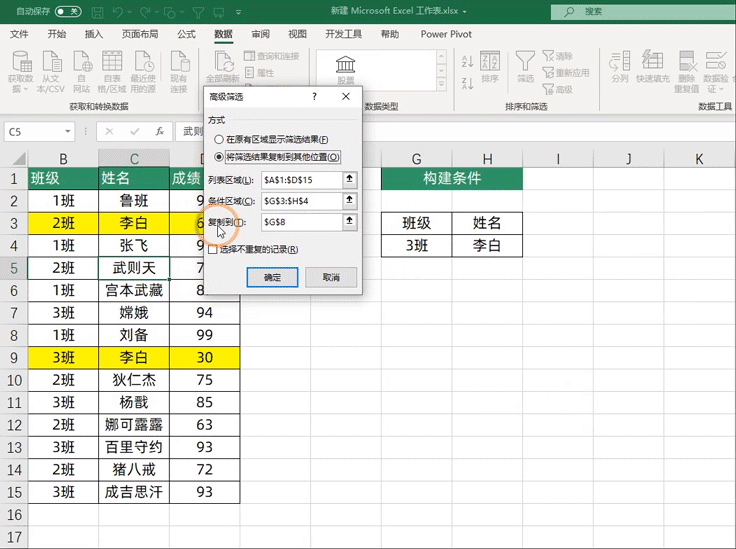Open the 文件 menu tab

click(x=19, y=34)
